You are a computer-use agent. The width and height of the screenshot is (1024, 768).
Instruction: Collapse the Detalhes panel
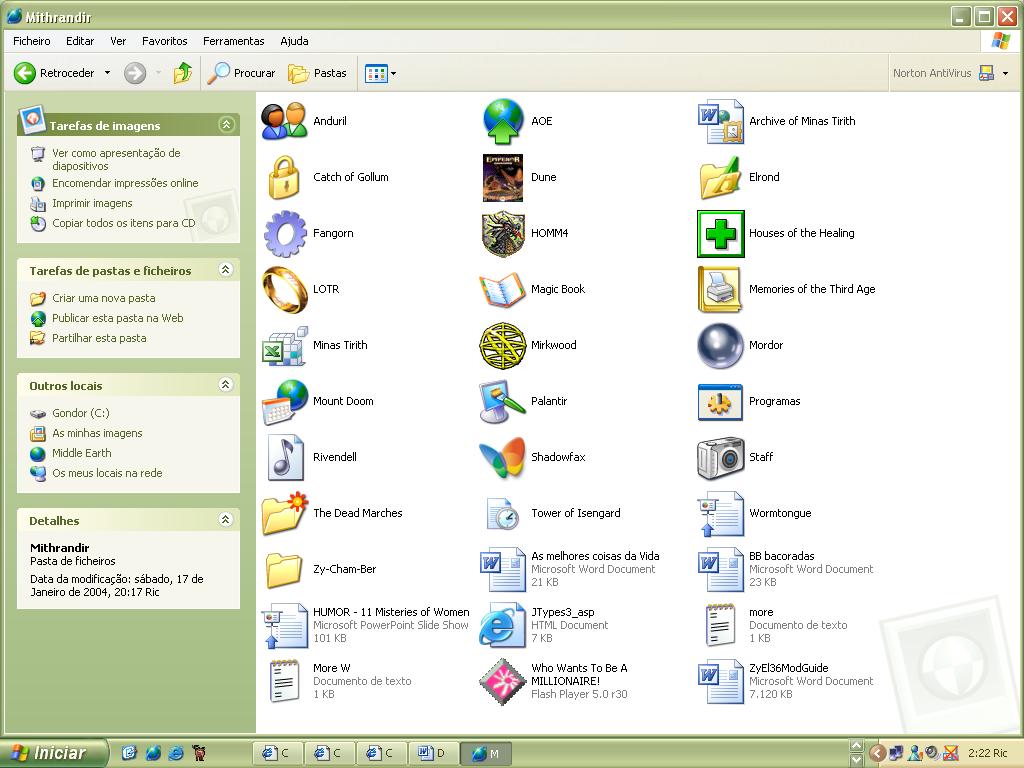click(x=226, y=520)
